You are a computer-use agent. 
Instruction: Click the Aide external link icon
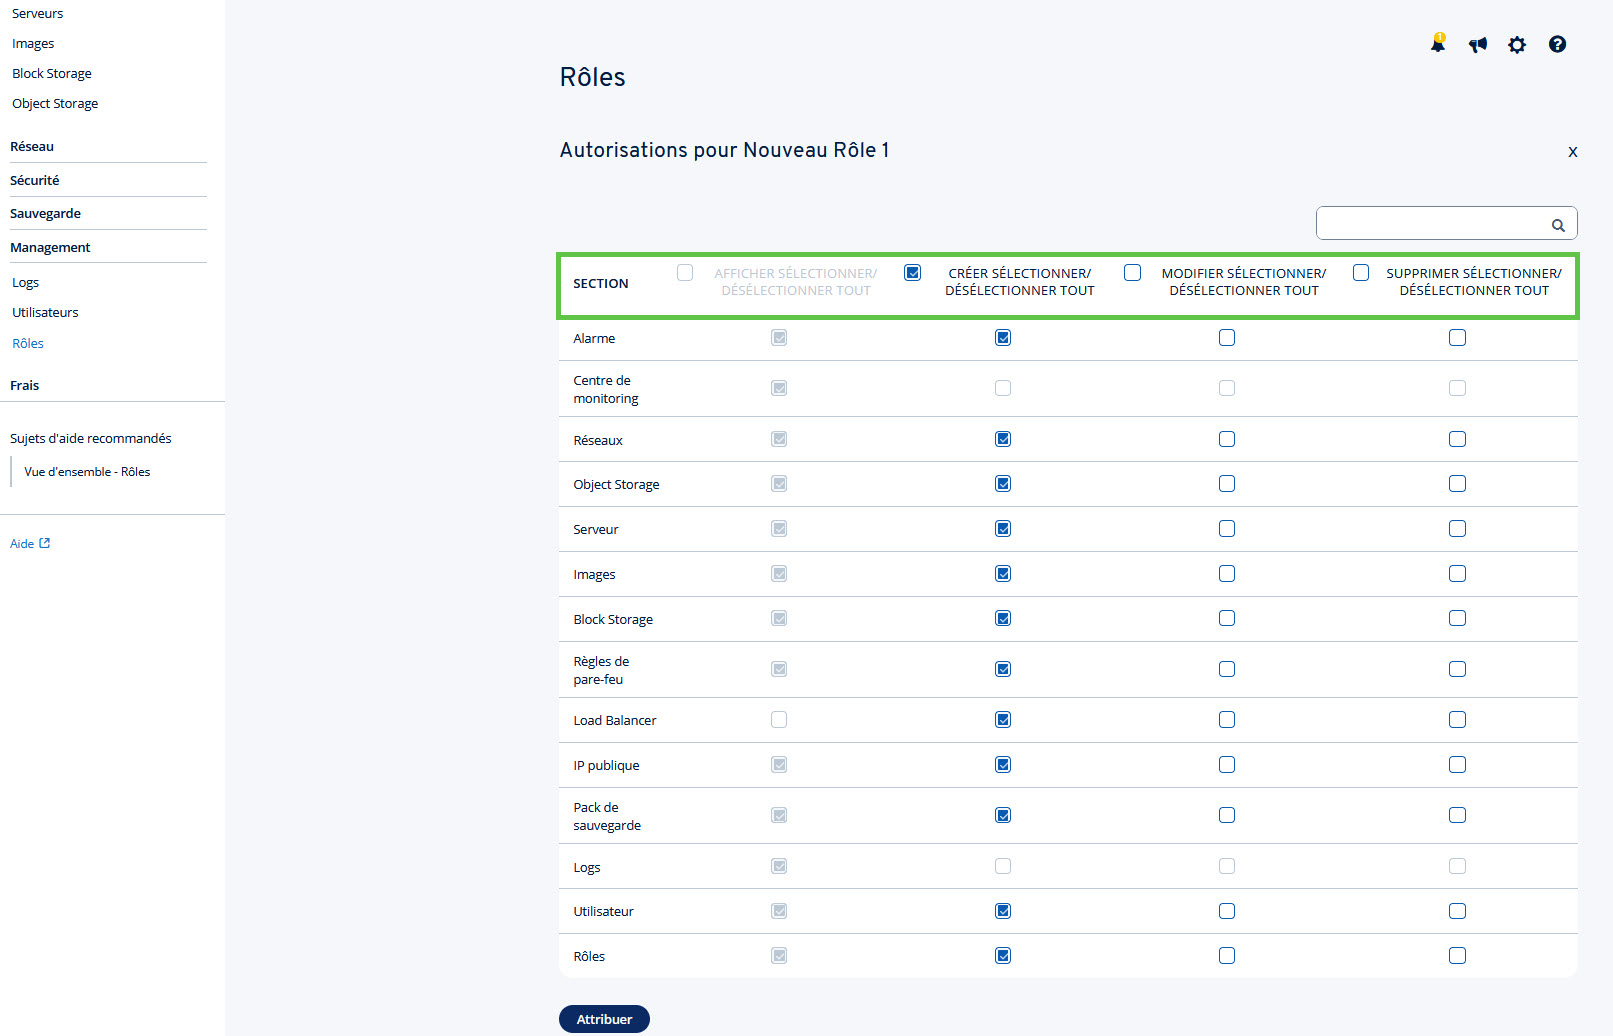(x=44, y=543)
